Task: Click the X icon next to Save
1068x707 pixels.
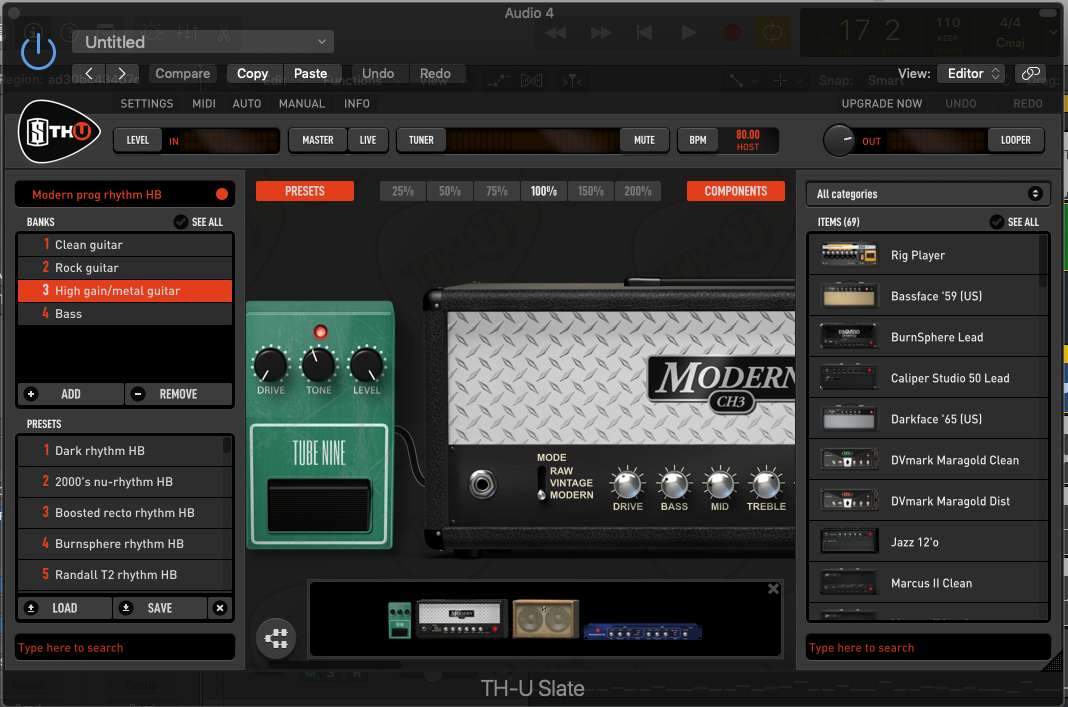Action: [220, 608]
